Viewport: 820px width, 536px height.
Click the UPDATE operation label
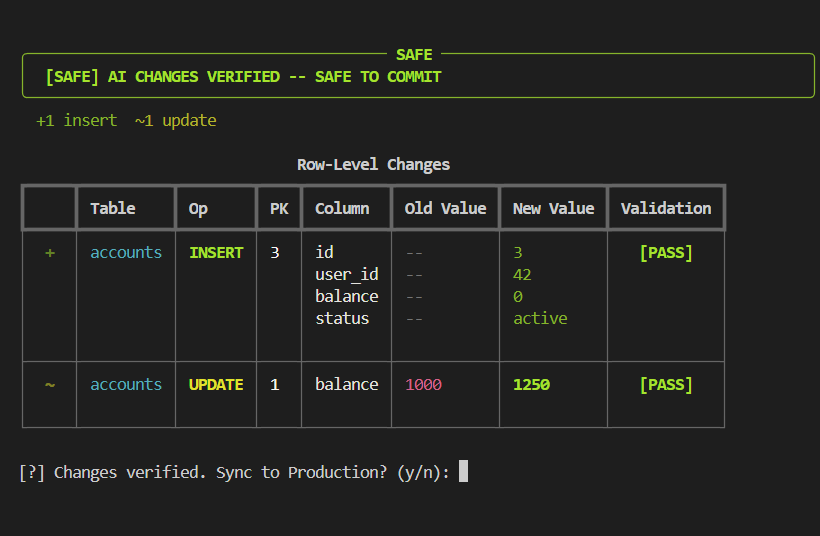coord(216,384)
